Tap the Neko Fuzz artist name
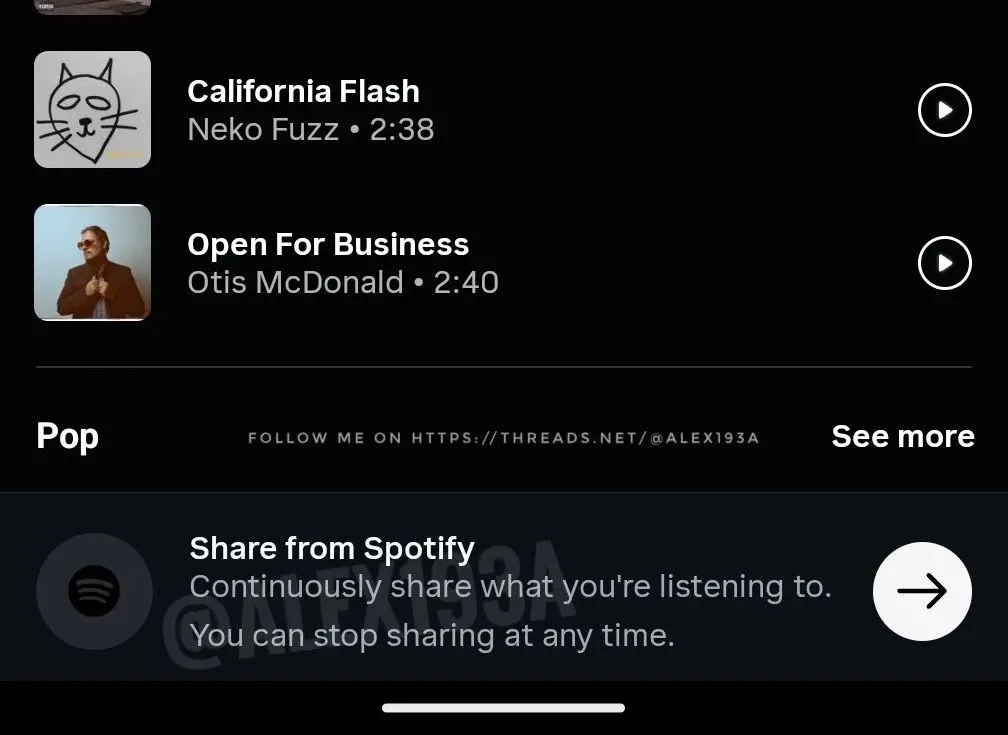The image size is (1008, 735). (263, 129)
